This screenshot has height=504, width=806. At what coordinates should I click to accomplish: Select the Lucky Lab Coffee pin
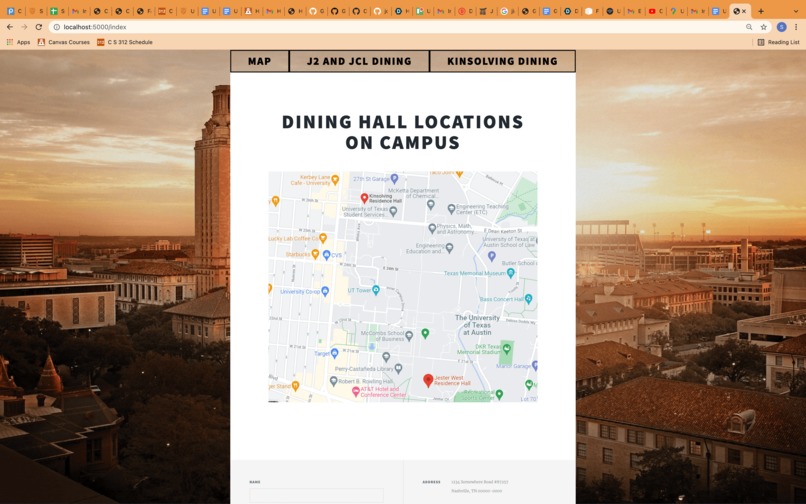pyautogui.click(x=323, y=238)
